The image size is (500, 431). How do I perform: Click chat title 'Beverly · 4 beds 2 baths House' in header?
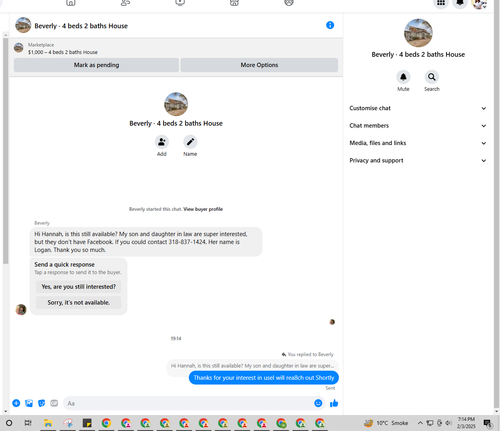coord(81,26)
